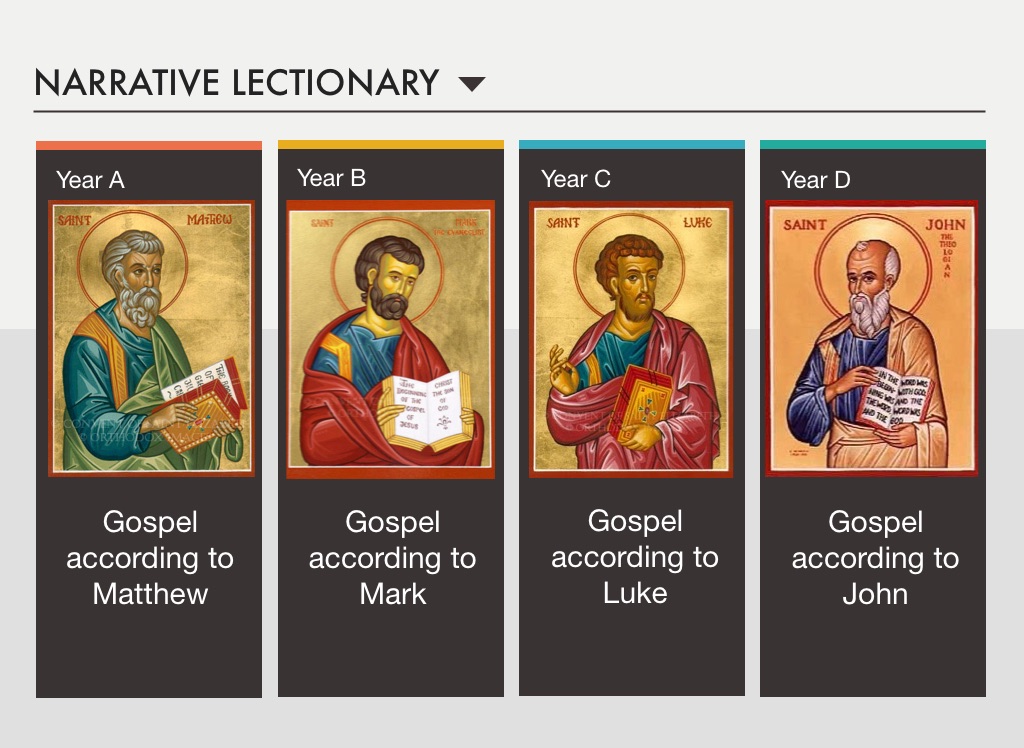This screenshot has height=748, width=1024.
Task: Click the teal color bar above Year D
Action: (872, 144)
